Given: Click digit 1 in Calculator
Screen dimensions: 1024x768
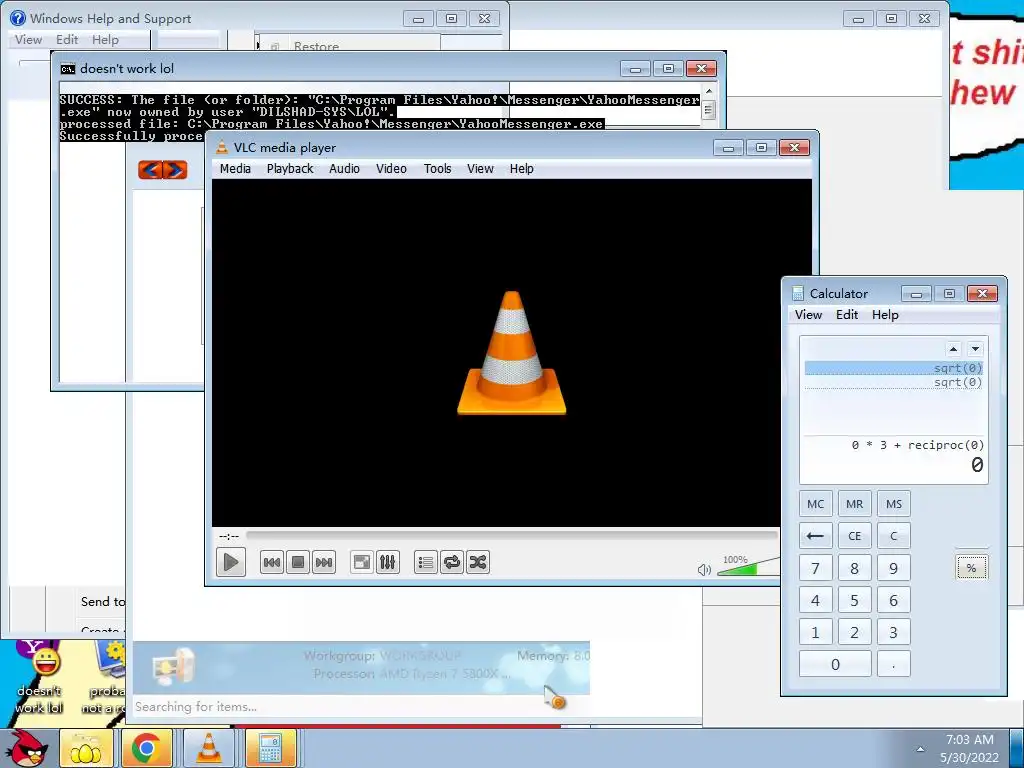Looking at the screenshot, I should point(816,632).
